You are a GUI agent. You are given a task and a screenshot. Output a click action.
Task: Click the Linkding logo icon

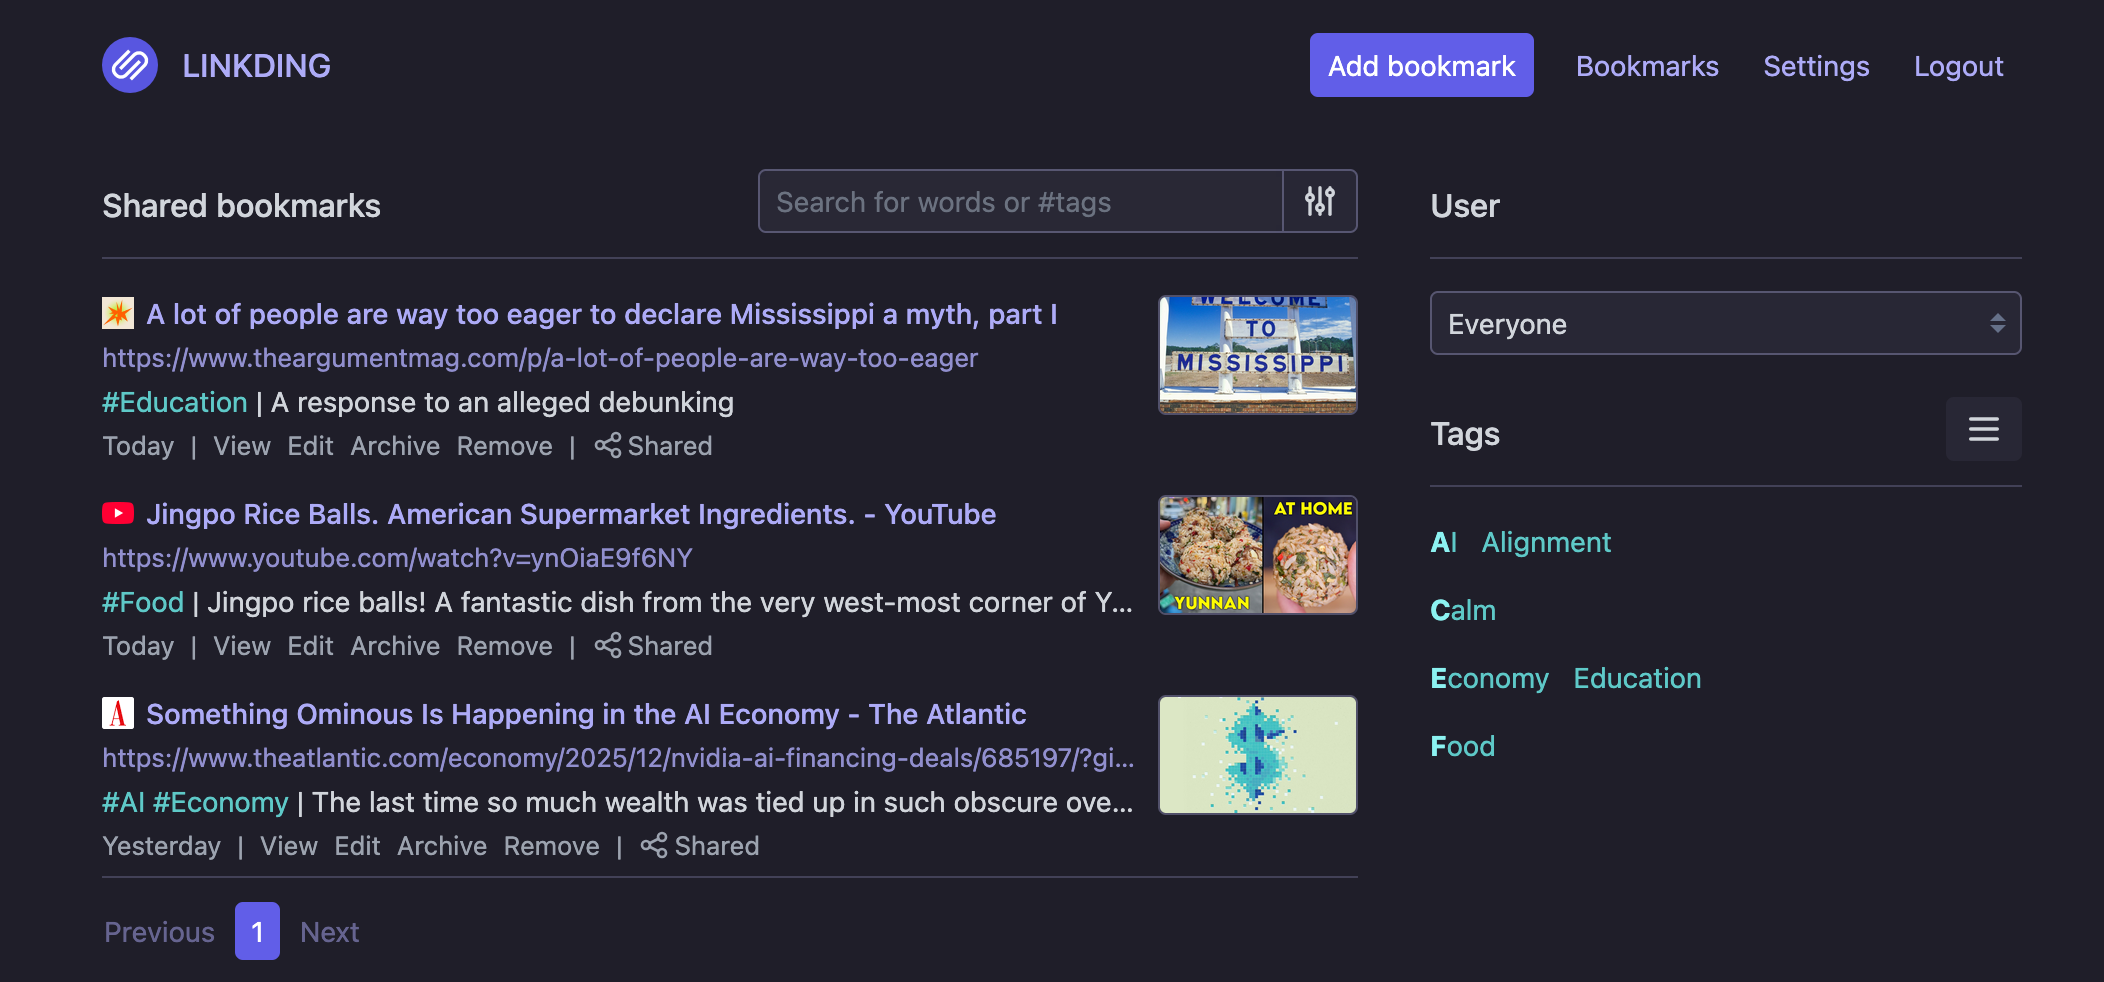point(130,65)
